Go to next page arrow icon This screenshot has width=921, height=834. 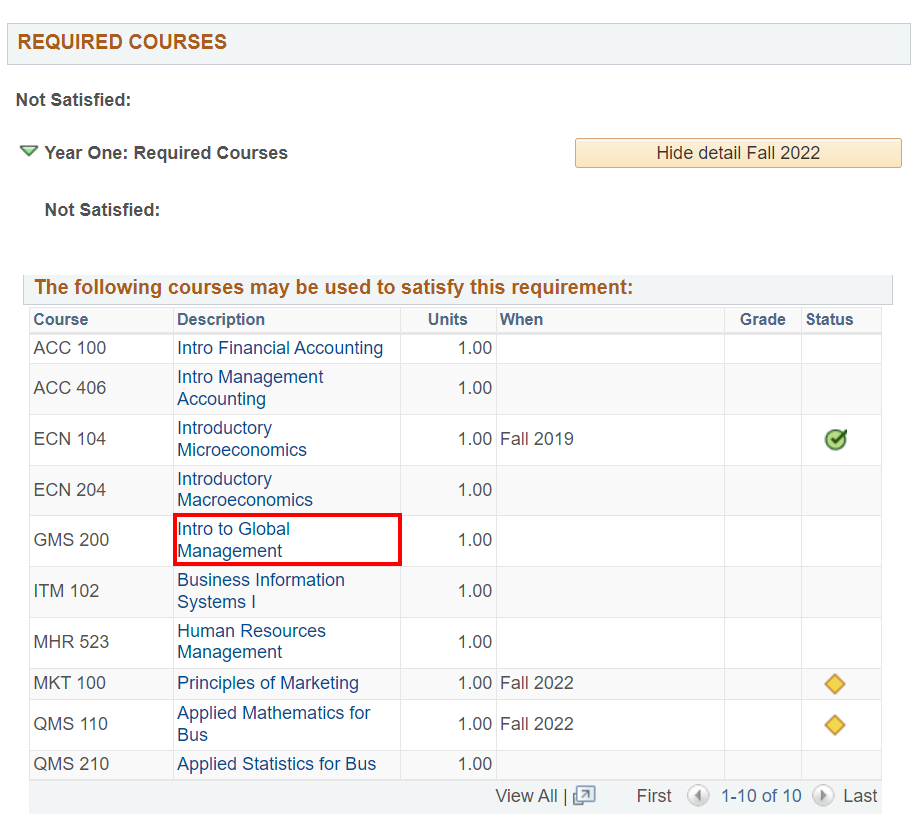click(823, 796)
